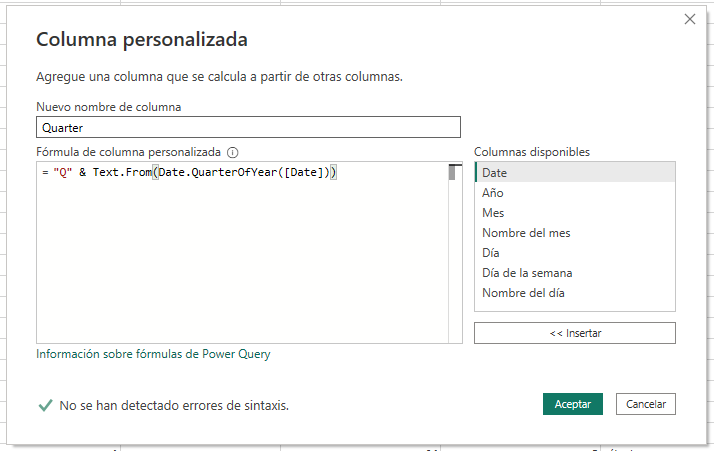Click the formula editor scrollbar thumb
The height and width of the screenshot is (451, 714).
tap(453, 172)
